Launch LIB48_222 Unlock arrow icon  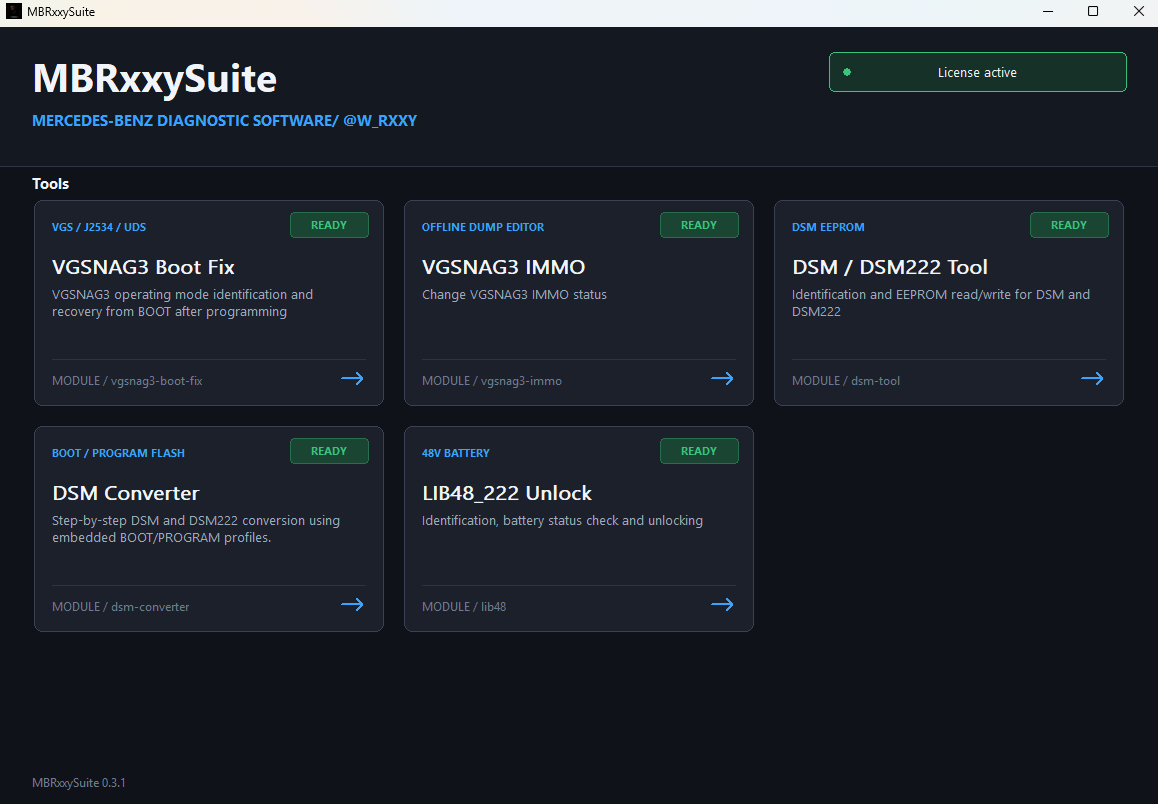[x=722, y=605]
